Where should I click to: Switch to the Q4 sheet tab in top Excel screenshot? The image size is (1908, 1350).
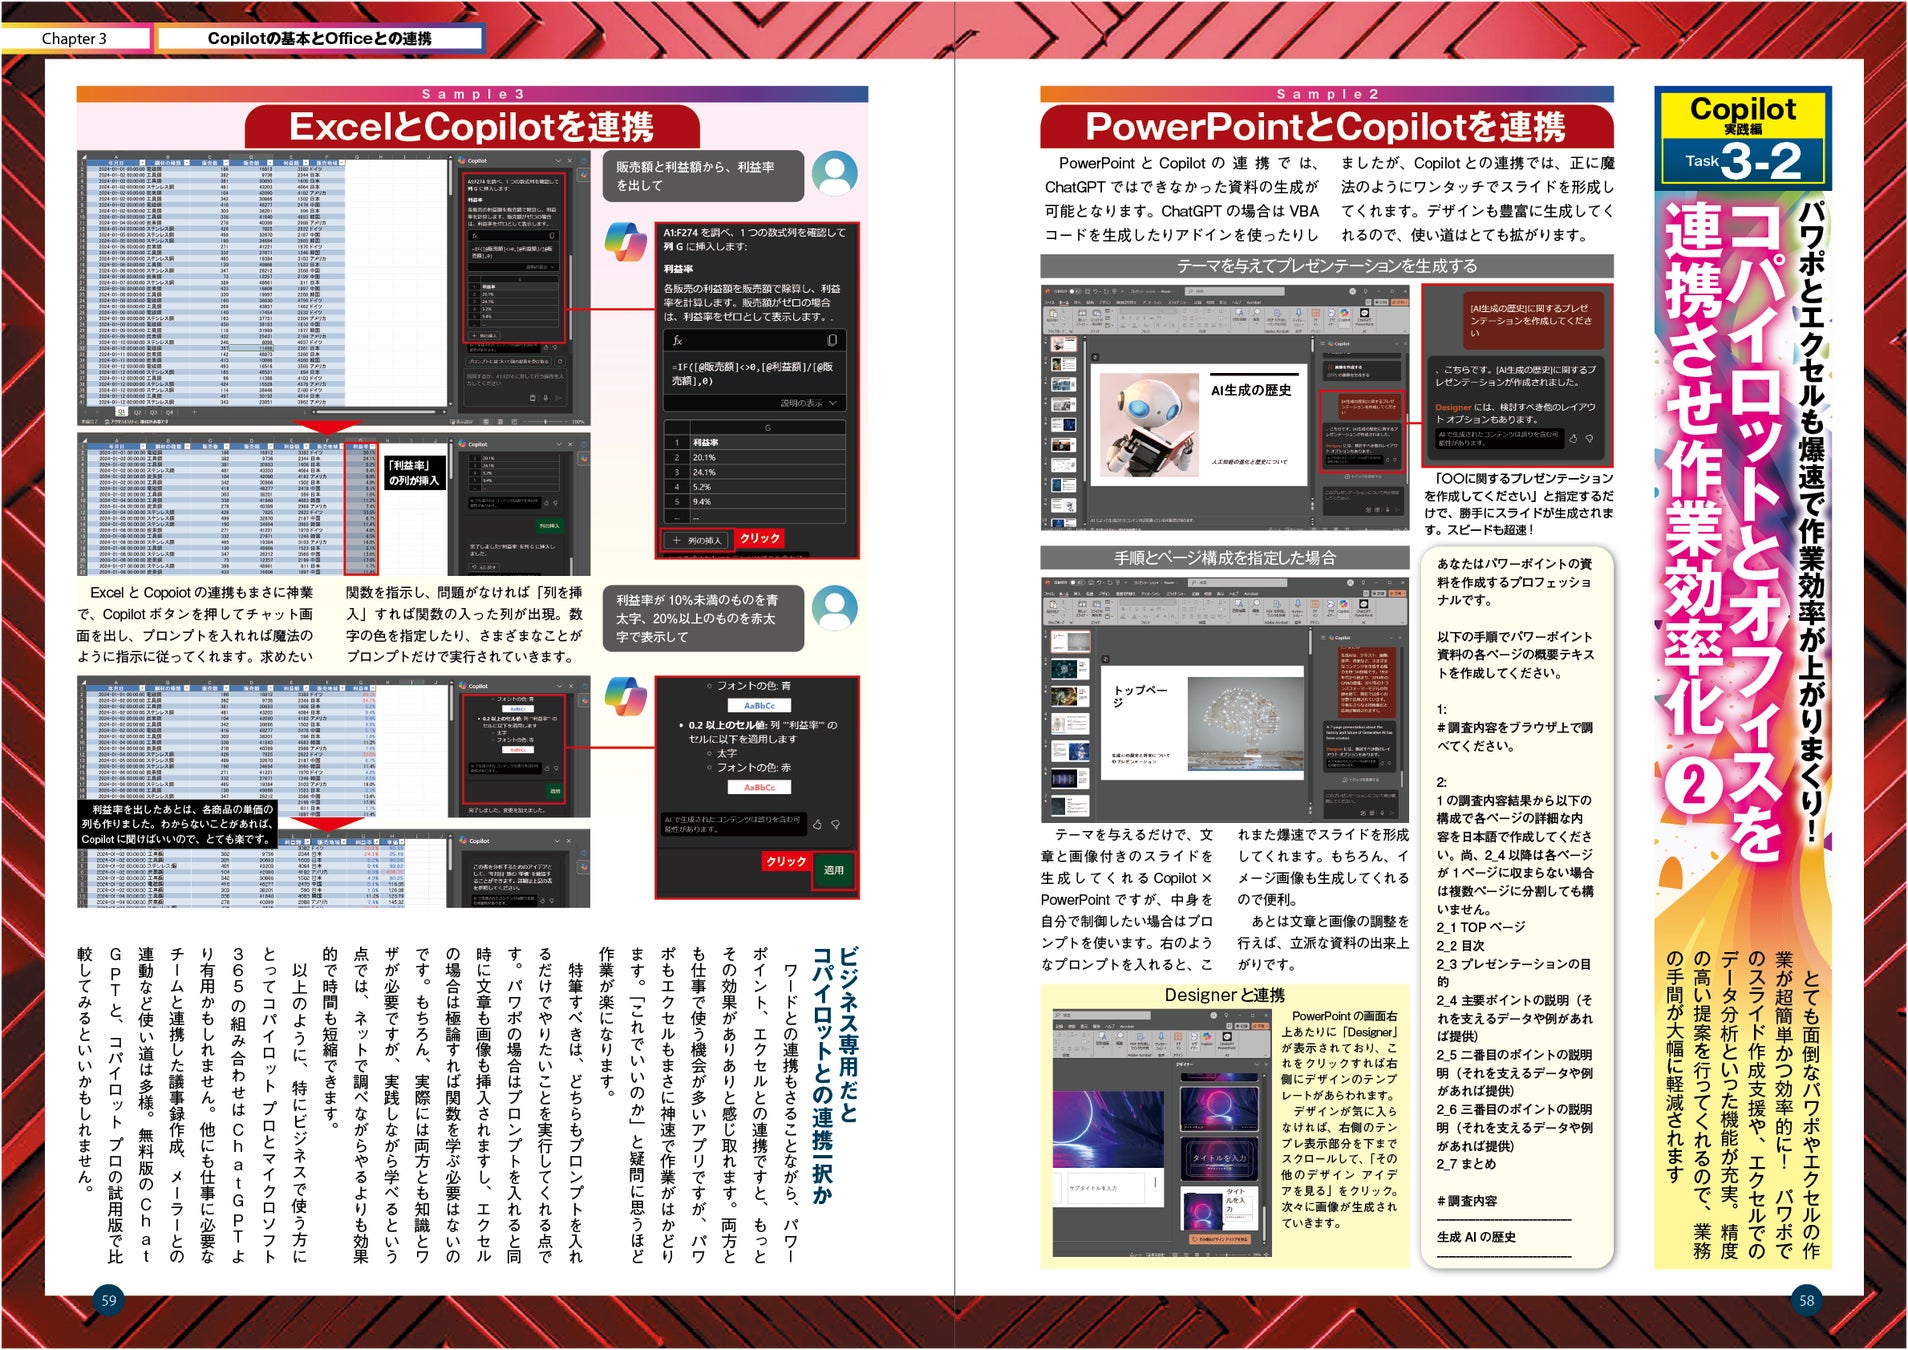click(169, 412)
